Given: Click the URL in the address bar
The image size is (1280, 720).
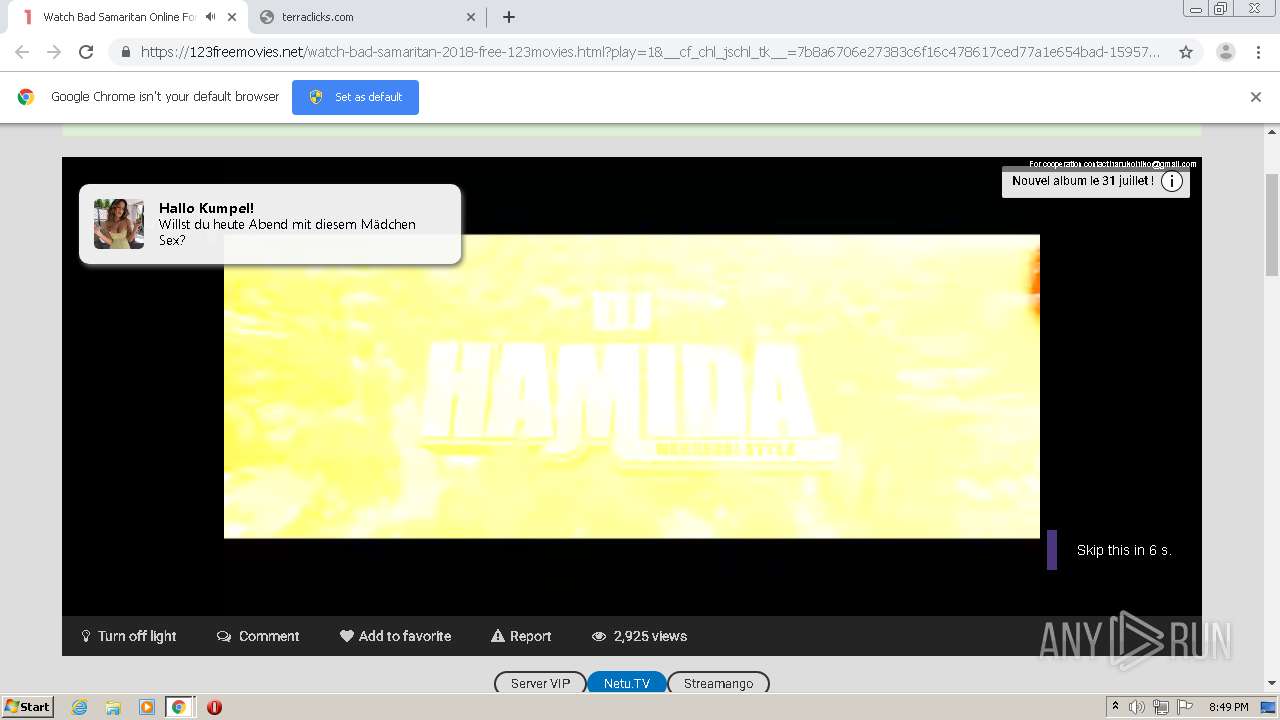Looking at the screenshot, I should (x=650, y=52).
